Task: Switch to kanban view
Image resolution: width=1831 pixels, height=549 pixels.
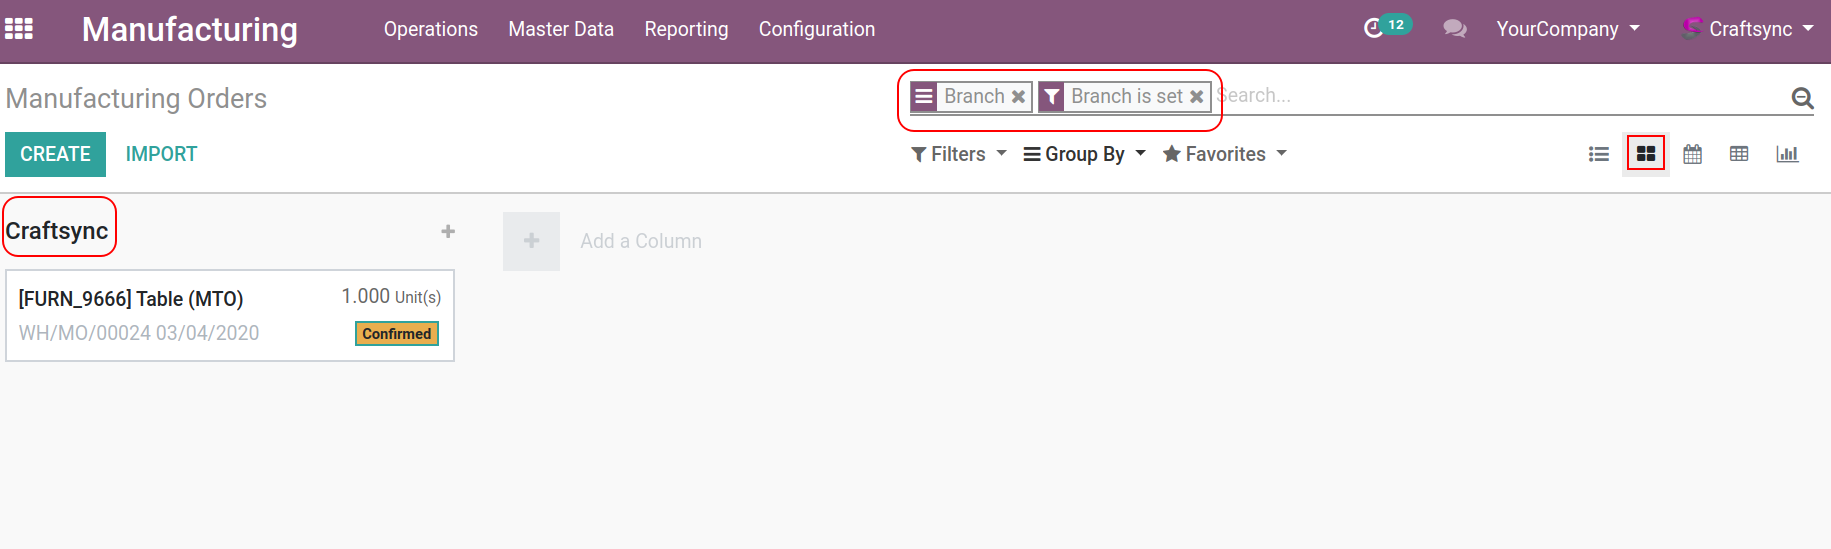Action: click(x=1645, y=154)
